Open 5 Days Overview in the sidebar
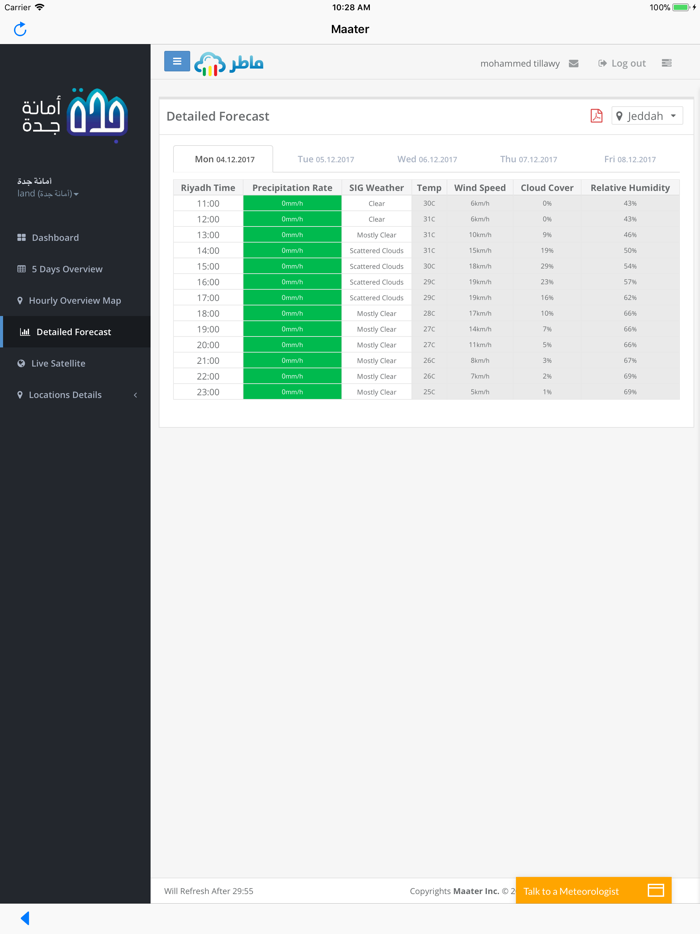 pos(66,269)
